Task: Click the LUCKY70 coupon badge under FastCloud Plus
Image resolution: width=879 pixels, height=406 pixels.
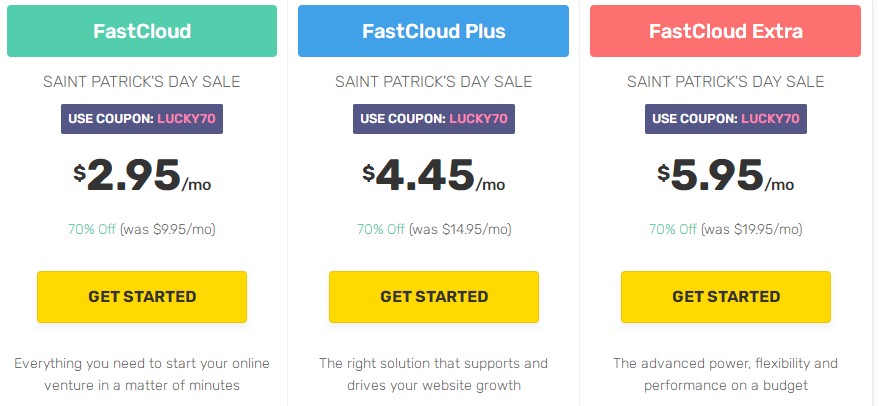Action: coord(434,119)
